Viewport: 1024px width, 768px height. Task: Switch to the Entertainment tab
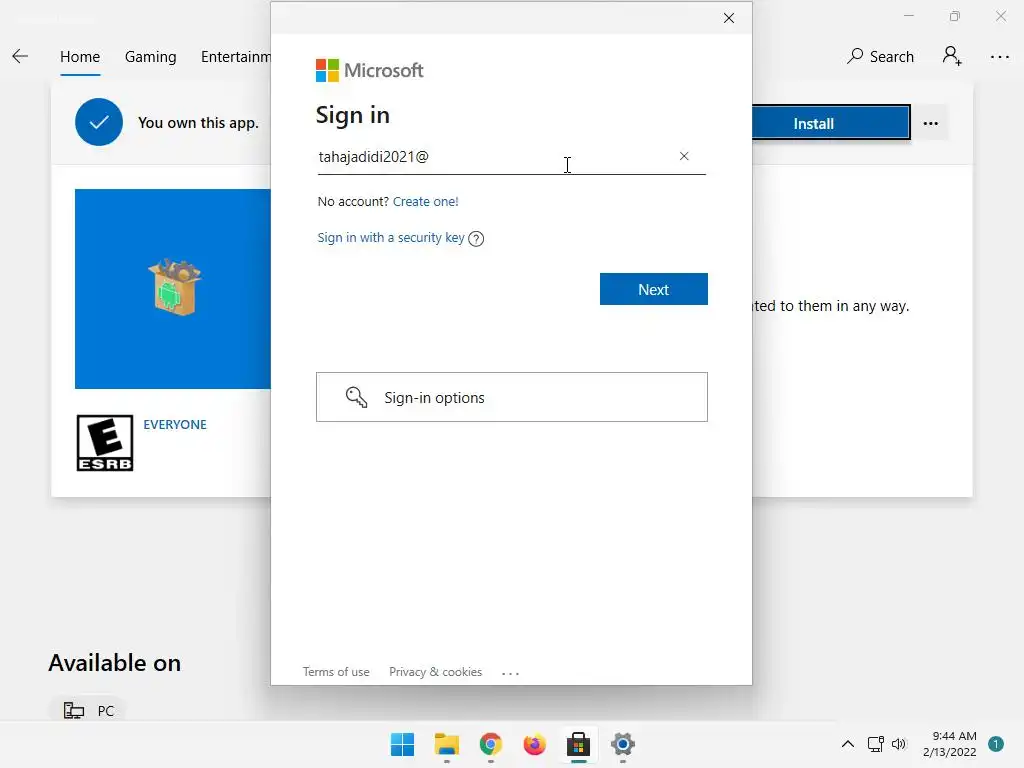click(x=236, y=57)
